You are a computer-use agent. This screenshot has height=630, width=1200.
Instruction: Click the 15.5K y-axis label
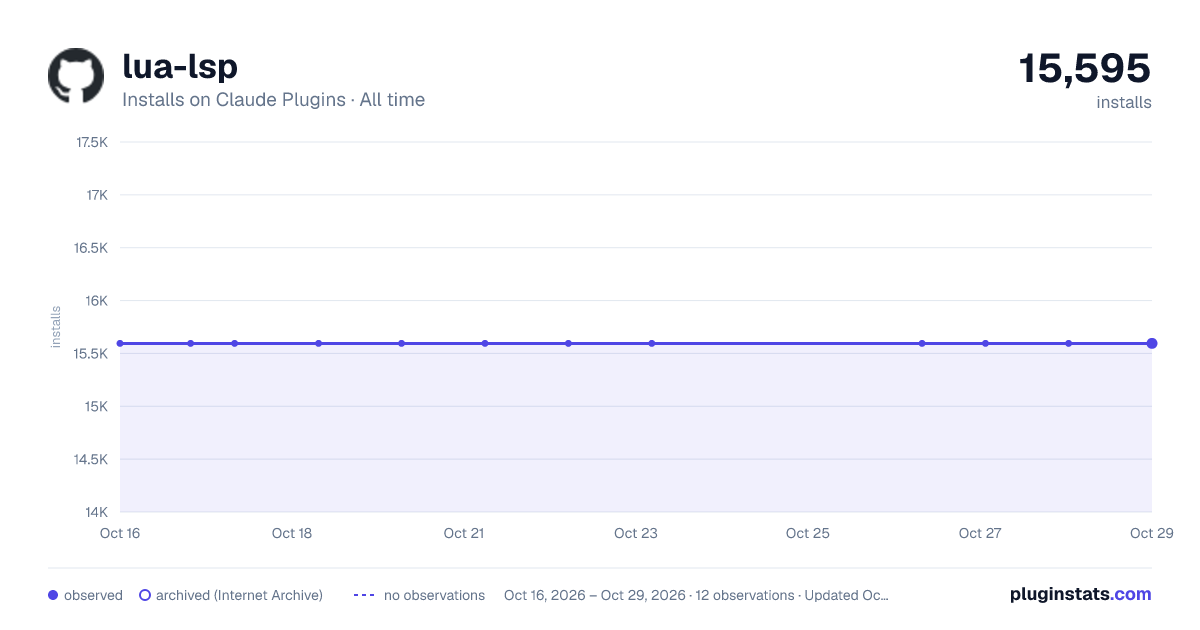click(x=91, y=354)
